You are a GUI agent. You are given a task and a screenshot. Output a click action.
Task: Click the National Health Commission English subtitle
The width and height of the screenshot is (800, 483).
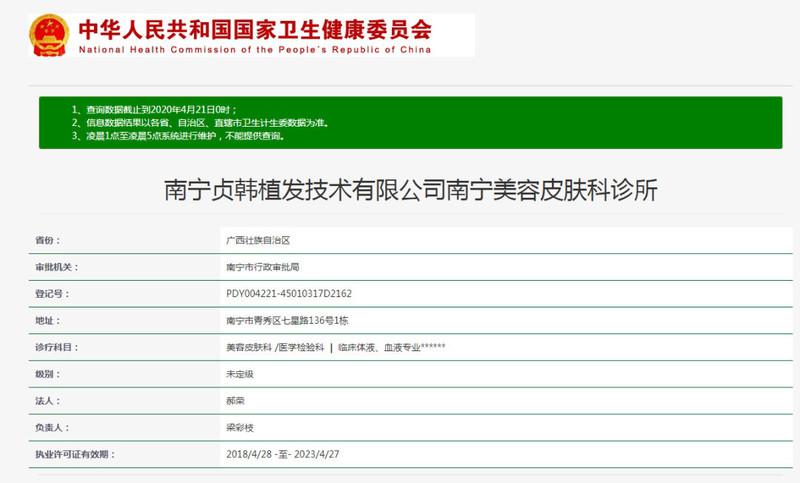[254, 49]
